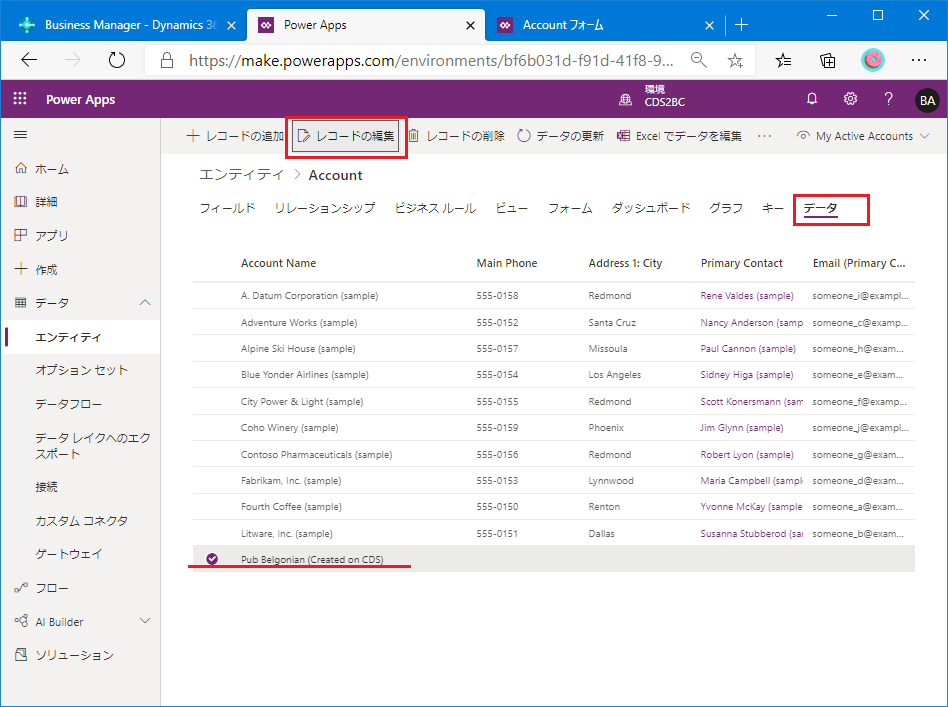Open a new browser tab

741,25
